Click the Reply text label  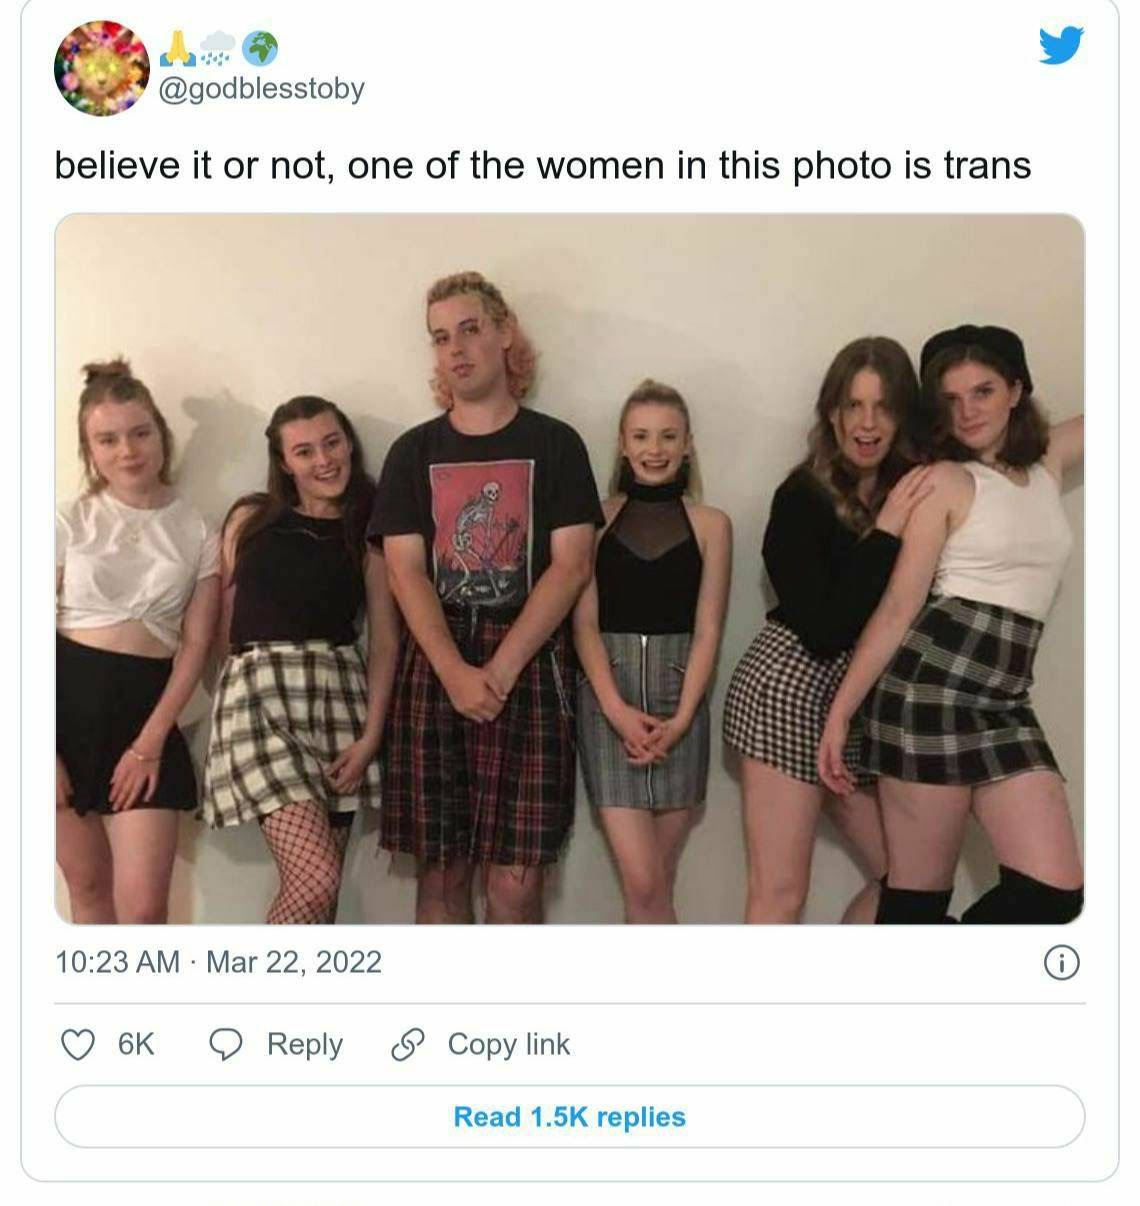coord(305,1045)
